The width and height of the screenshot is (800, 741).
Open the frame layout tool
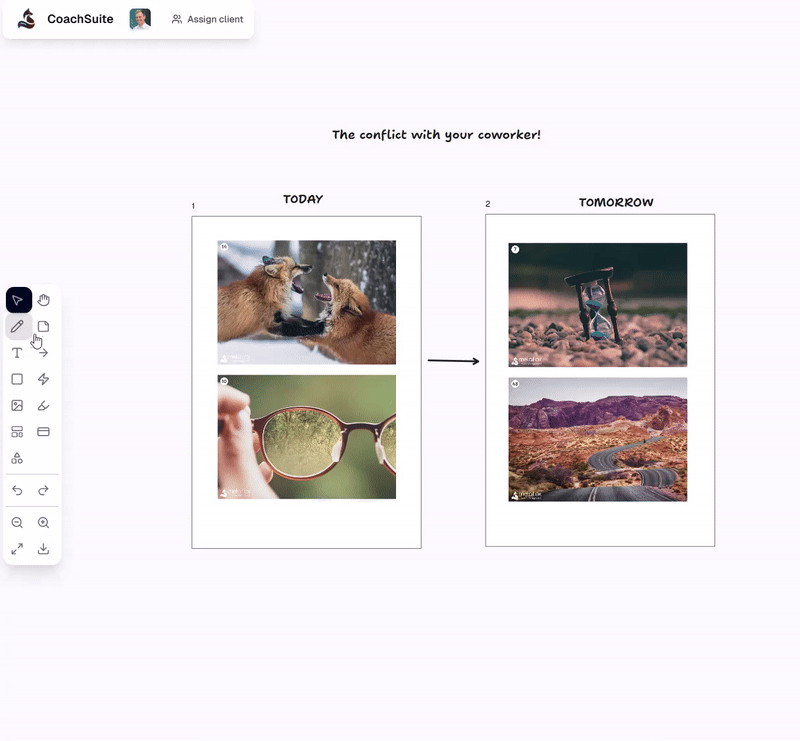[17, 431]
